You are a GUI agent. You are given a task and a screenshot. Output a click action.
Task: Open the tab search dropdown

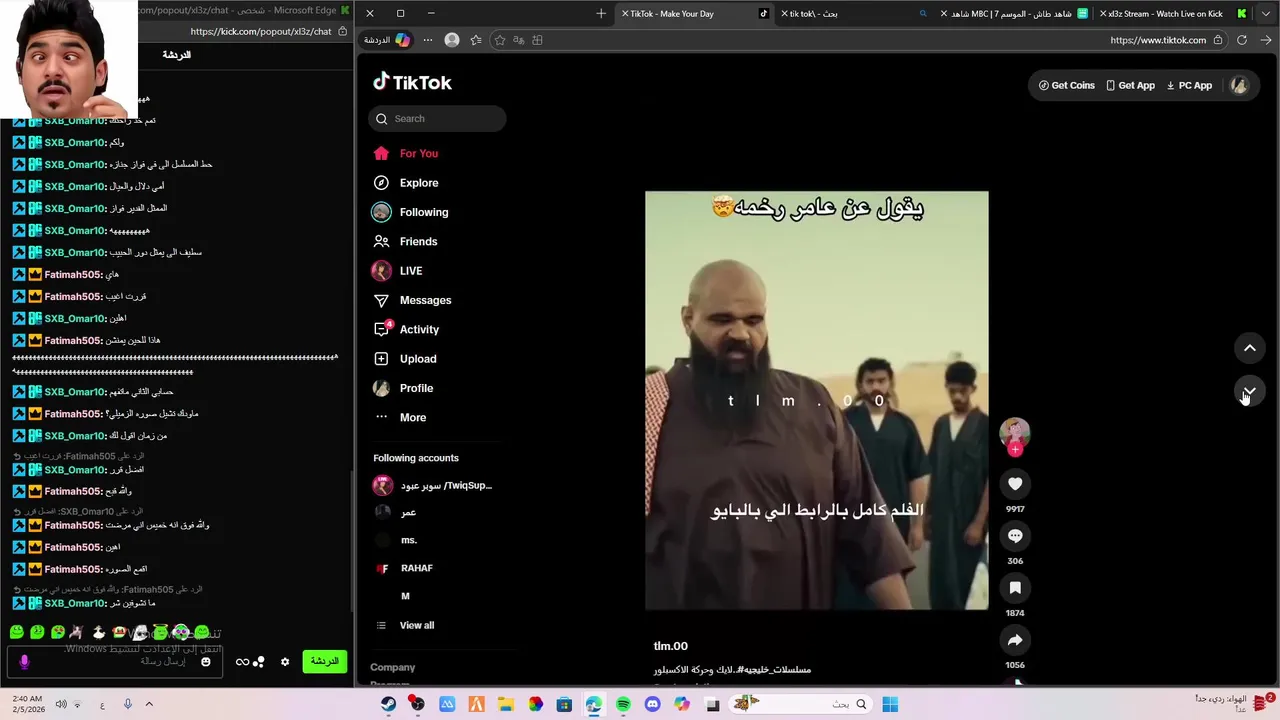1267,14
